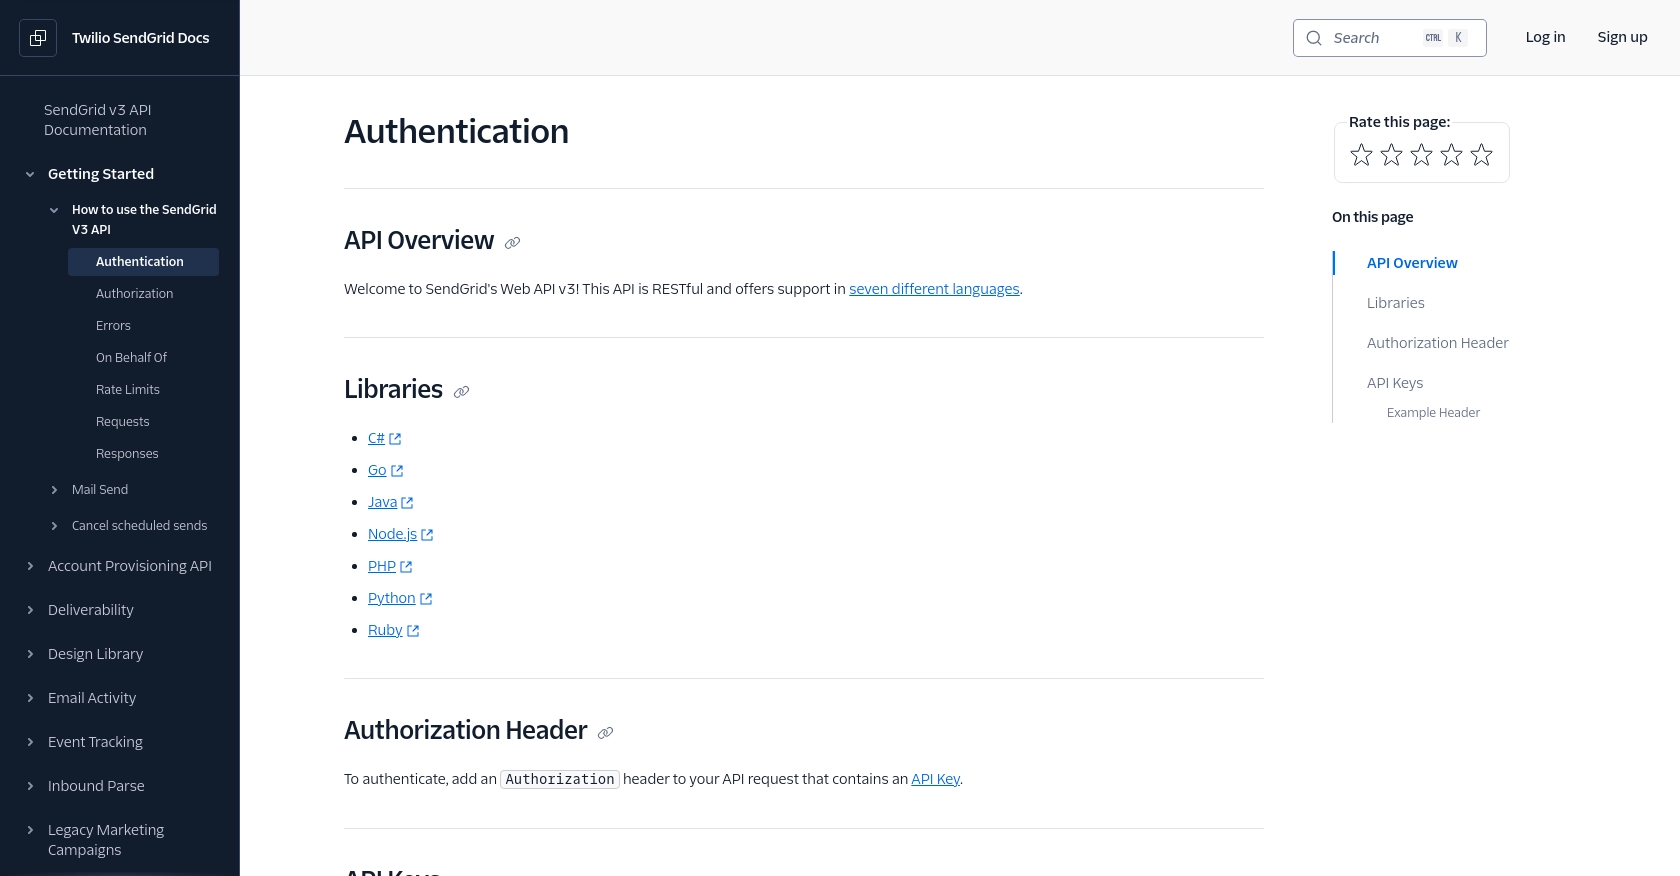Image resolution: width=1680 pixels, height=876 pixels.
Task: Click external-link icon next to C#
Action: [395, 439]
